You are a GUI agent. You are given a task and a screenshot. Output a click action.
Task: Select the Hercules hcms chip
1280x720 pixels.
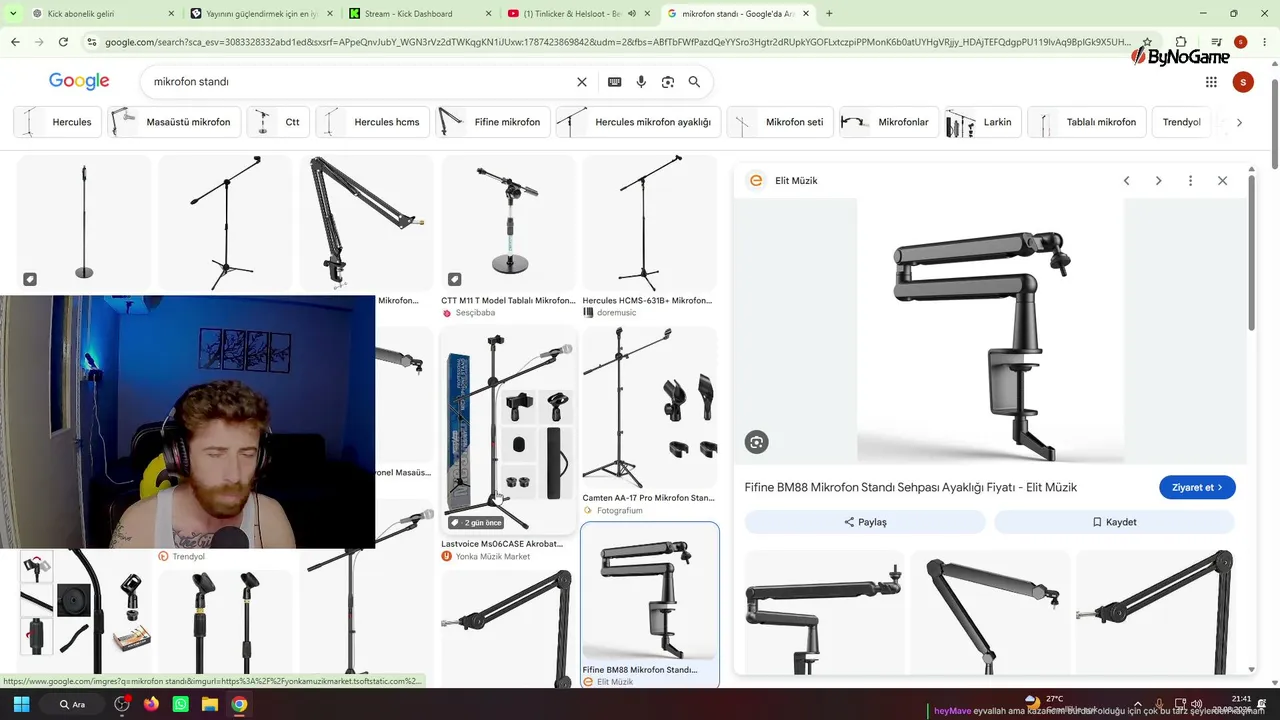click(372, 122)
